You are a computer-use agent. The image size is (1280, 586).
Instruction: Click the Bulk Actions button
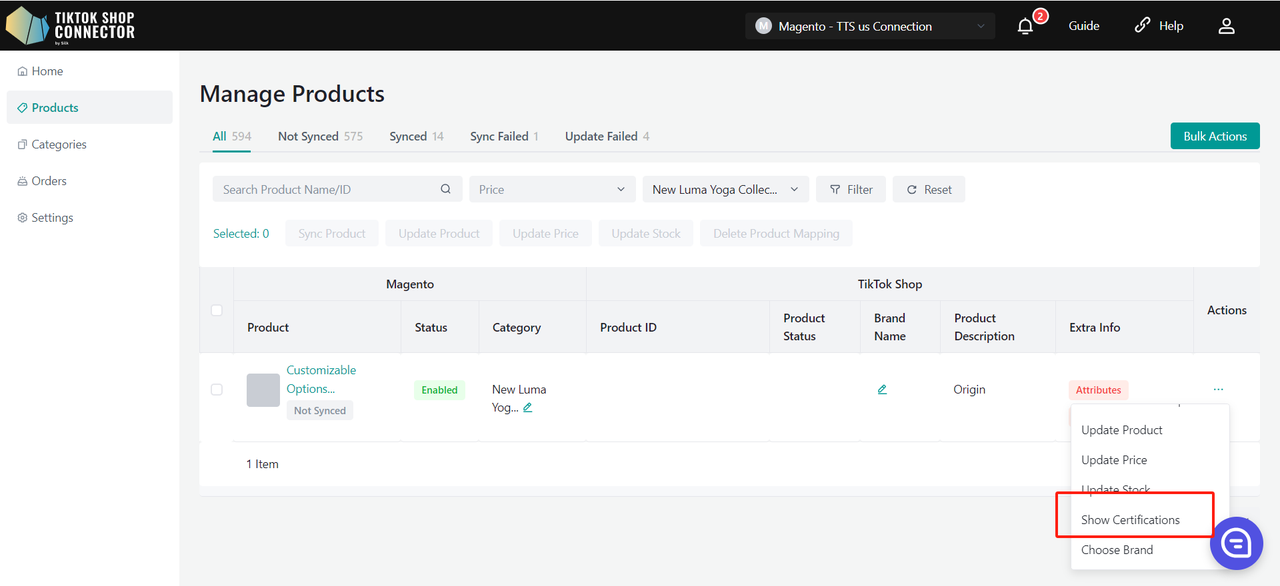point(1214,137)
